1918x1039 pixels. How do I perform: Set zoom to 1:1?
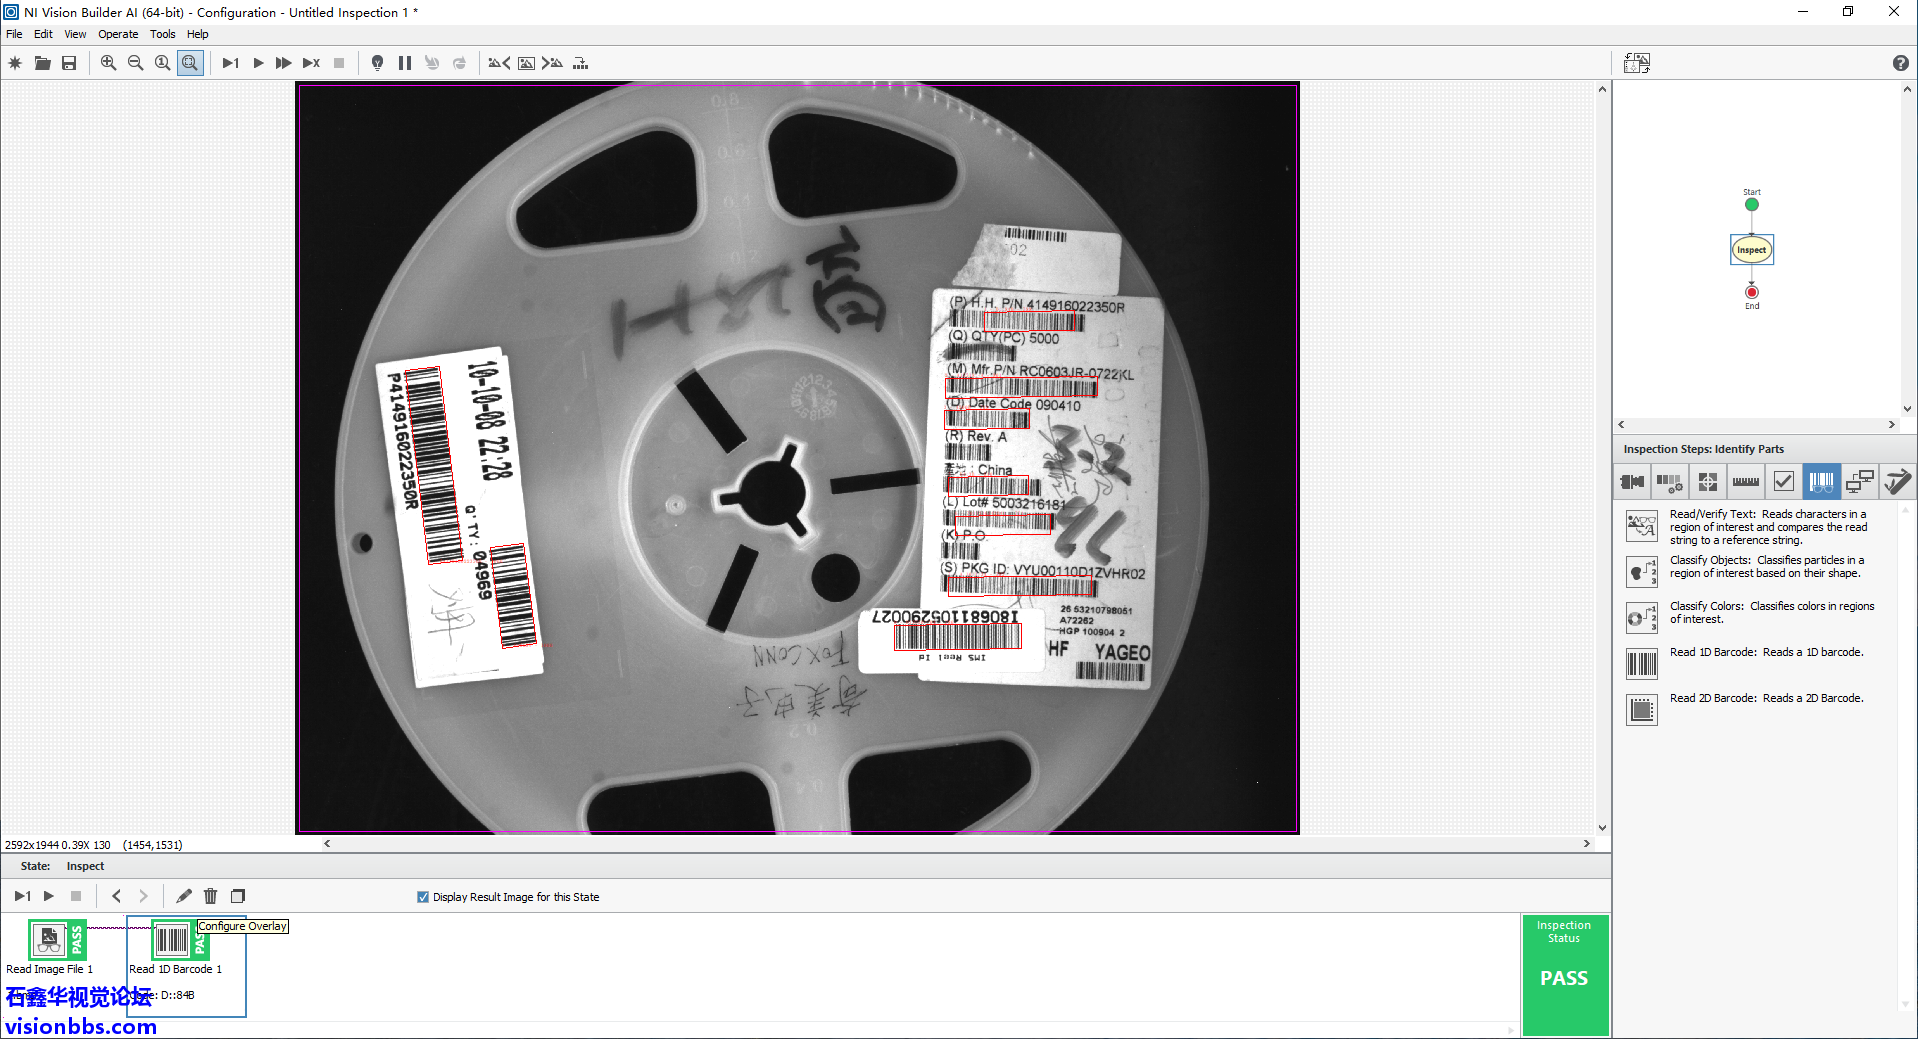[x=162, y=63]
